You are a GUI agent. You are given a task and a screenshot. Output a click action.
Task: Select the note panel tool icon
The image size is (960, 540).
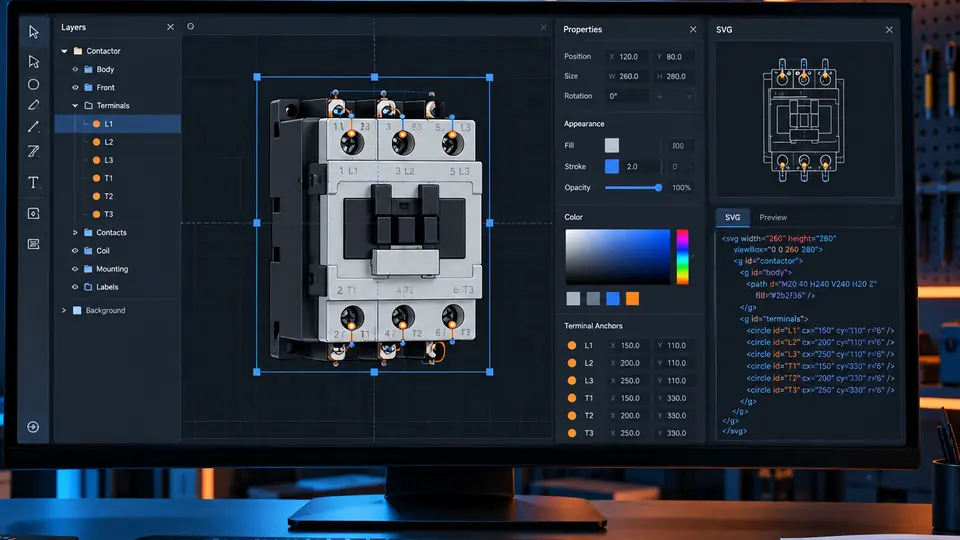(34, 244)
